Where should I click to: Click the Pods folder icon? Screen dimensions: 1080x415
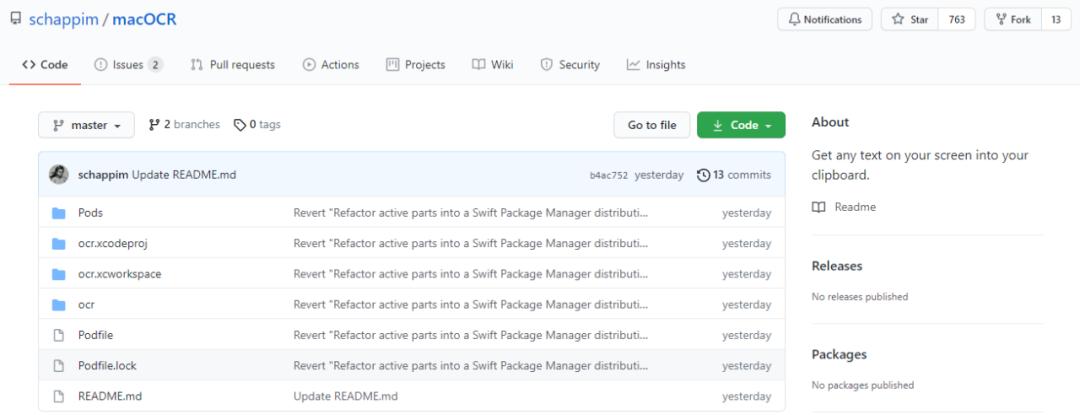click(59, 213)
